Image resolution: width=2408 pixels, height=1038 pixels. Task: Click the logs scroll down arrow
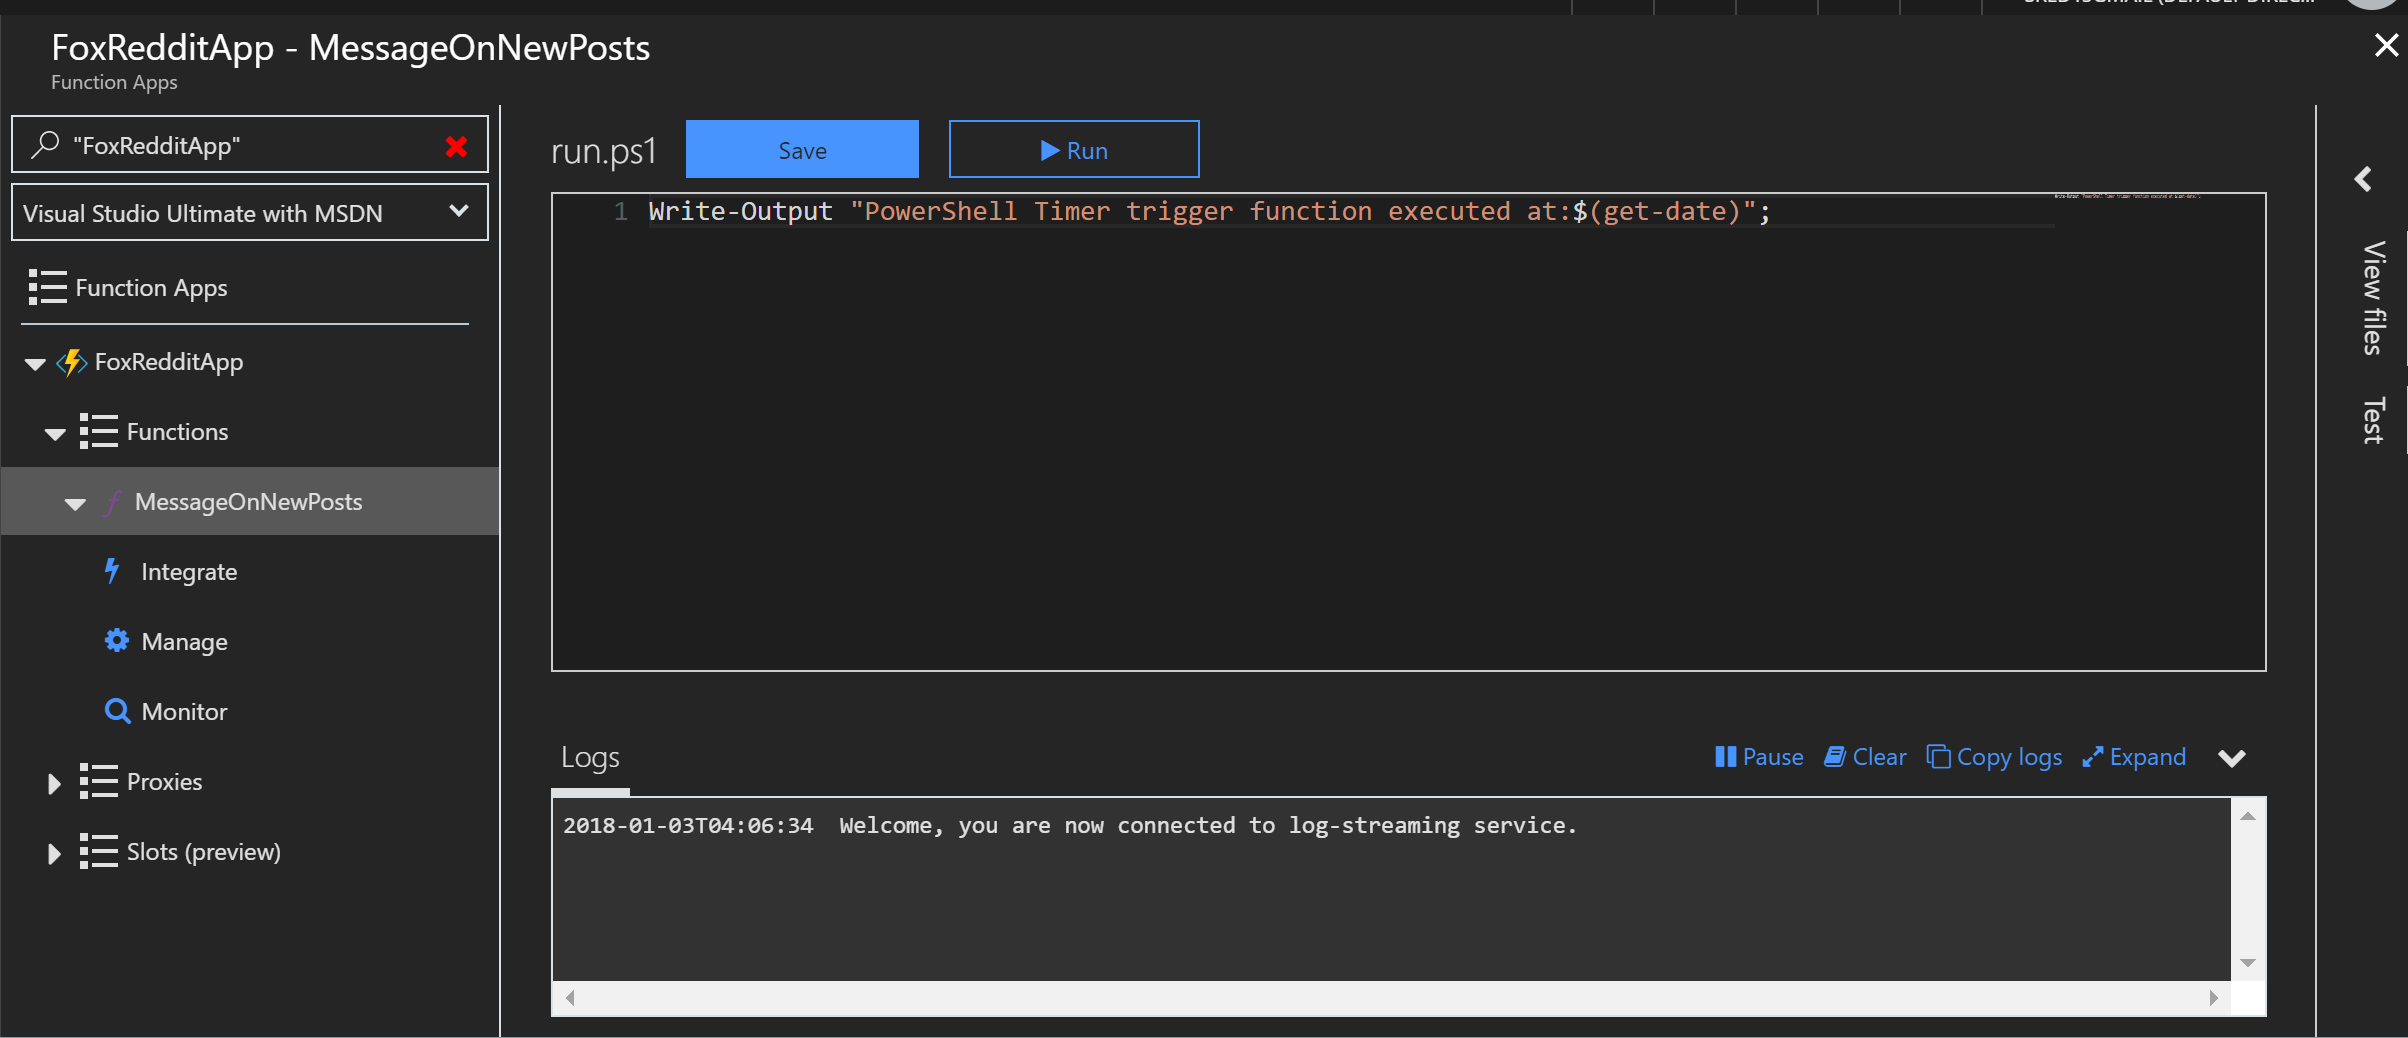tap(2247, 962)
